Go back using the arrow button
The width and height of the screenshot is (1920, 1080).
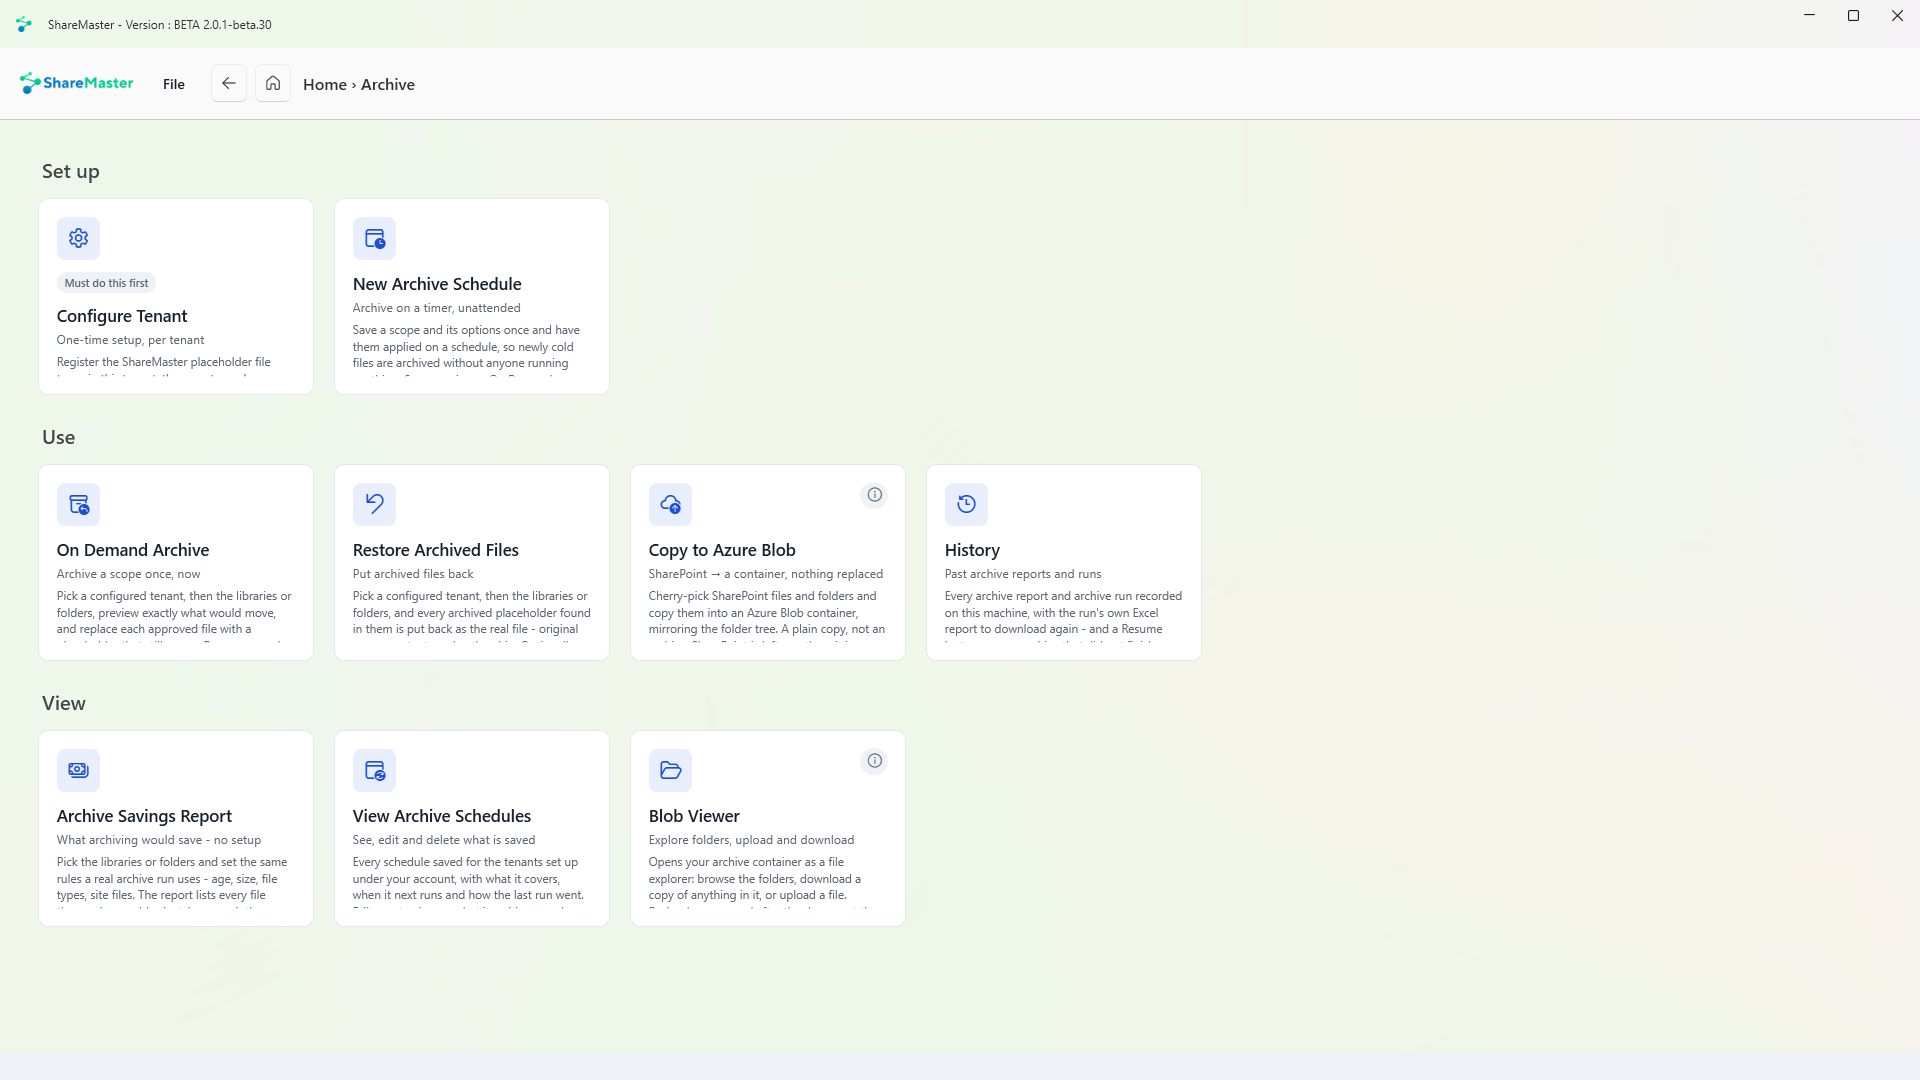[x=229, y=83]
